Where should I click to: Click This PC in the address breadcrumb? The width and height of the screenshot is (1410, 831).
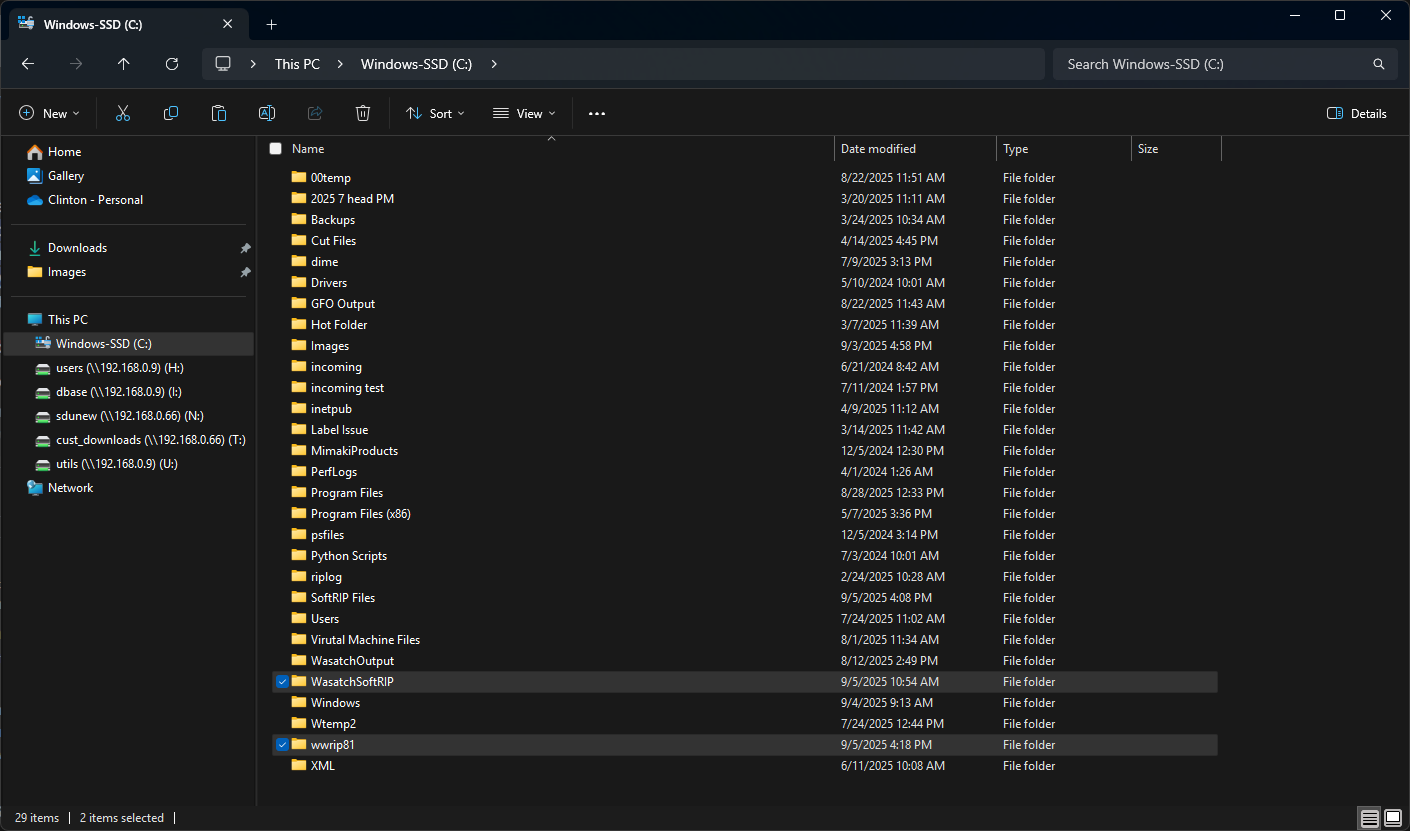[297, 64]
